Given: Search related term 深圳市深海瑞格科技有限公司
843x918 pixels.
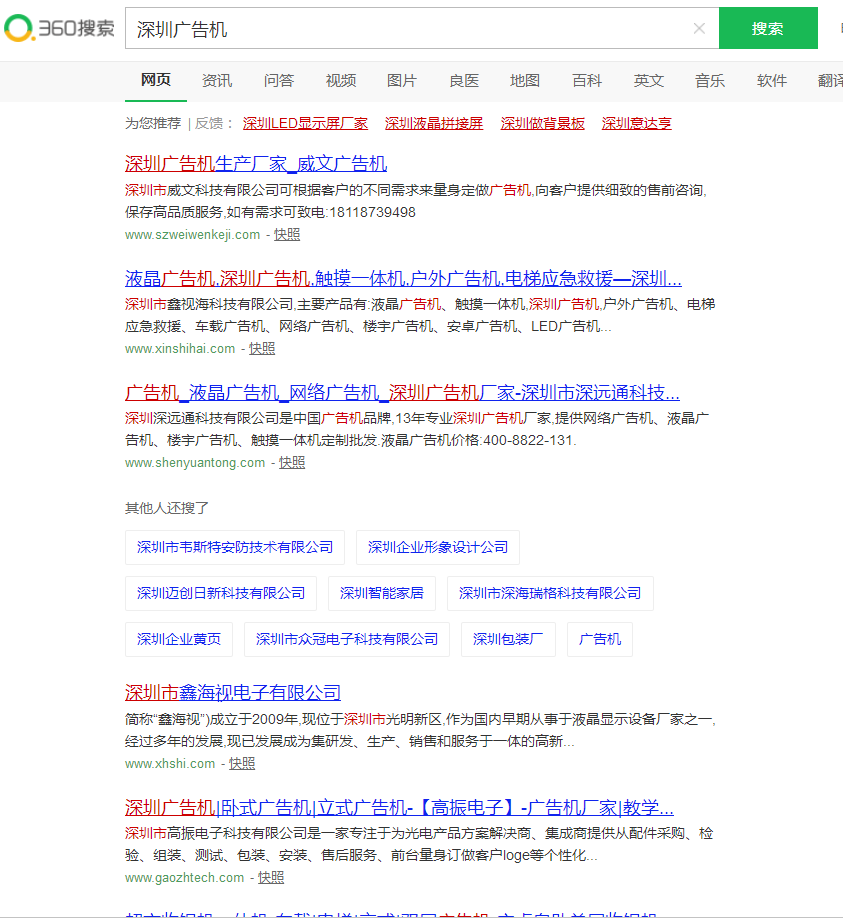Looking at the screenshot, I should coord(550,594).
